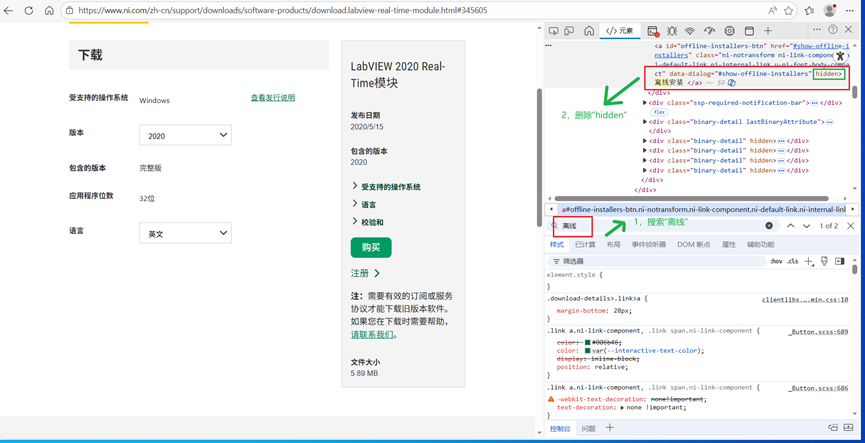The height and width of the screenshot is (443, 865).
Task: Open the Network wifi icon panel
Action: pyautogui.click(x=690, y=30)
